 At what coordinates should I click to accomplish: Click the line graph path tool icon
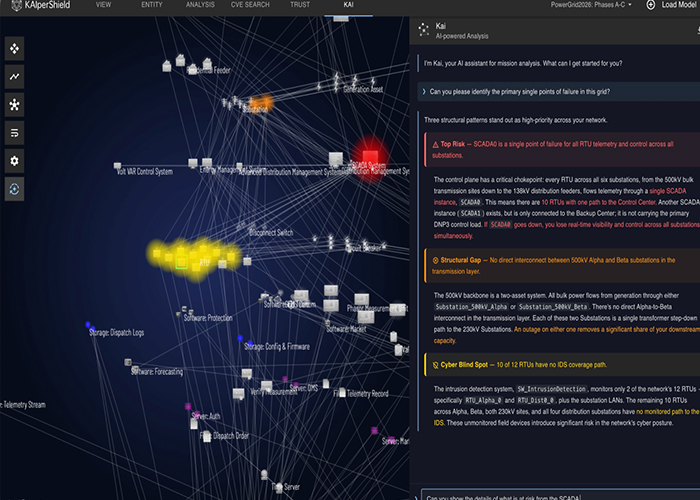click(14, 77)
